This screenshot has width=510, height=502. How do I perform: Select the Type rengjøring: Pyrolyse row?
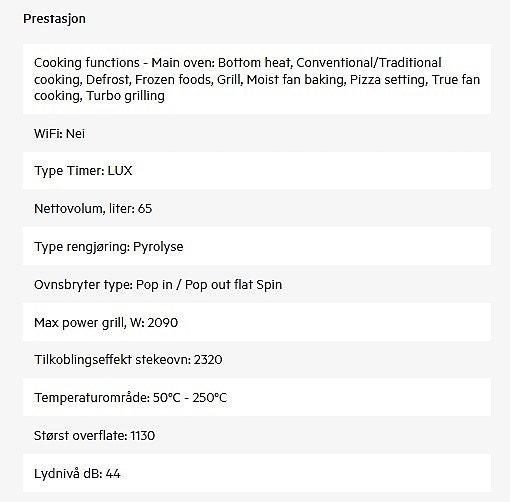coord(257,247)
